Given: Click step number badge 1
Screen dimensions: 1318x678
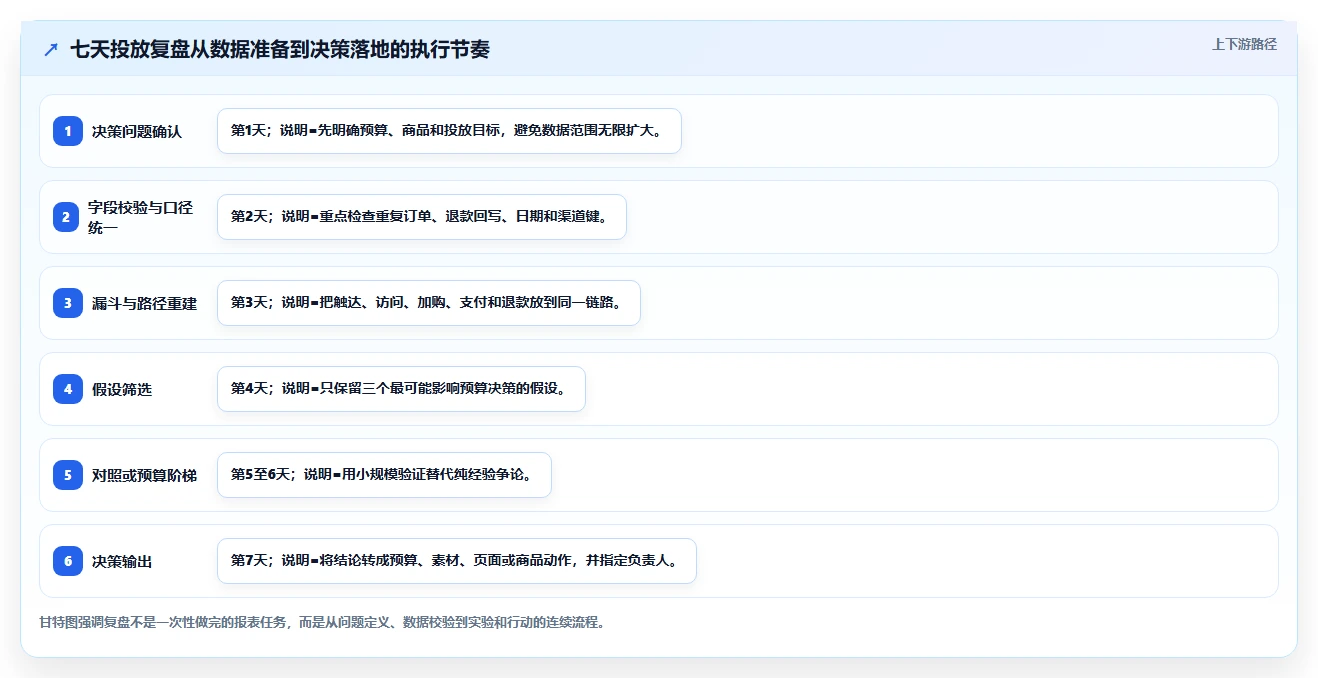Looking at the screenshot, I should tap(68, 131).
